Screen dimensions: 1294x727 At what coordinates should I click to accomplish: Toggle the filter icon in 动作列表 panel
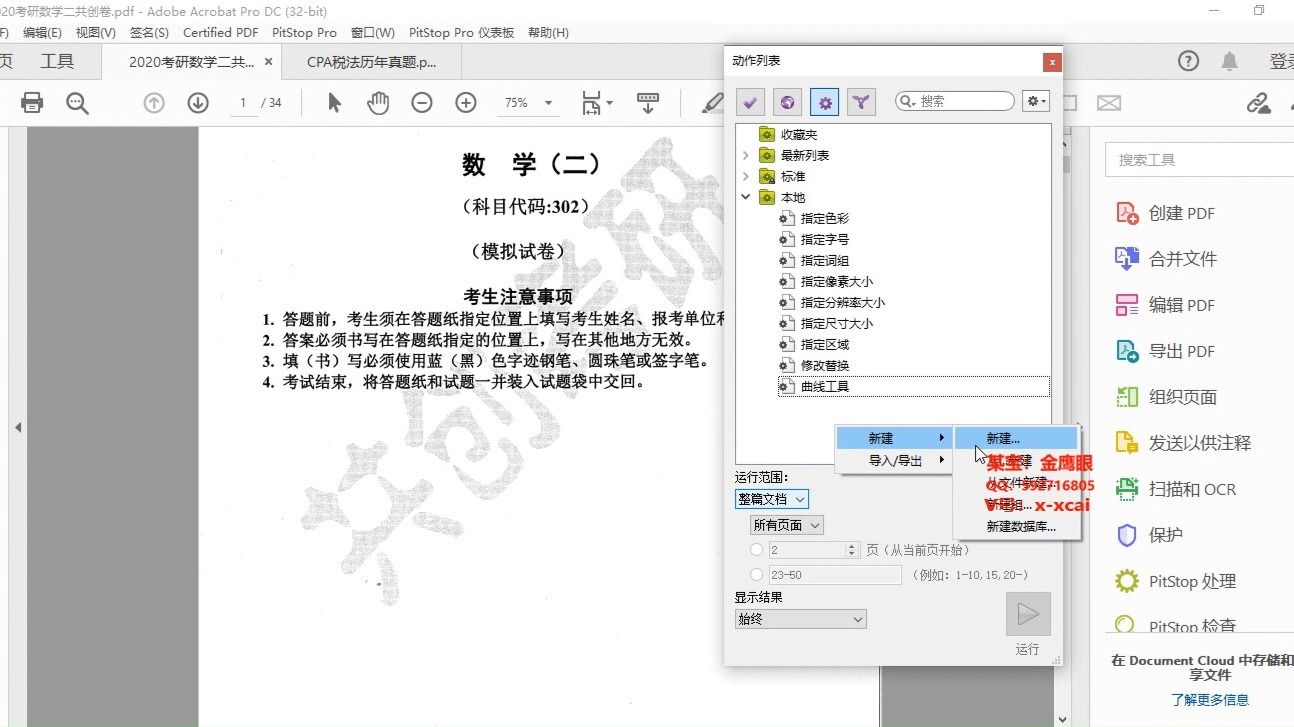click(861, 101)
